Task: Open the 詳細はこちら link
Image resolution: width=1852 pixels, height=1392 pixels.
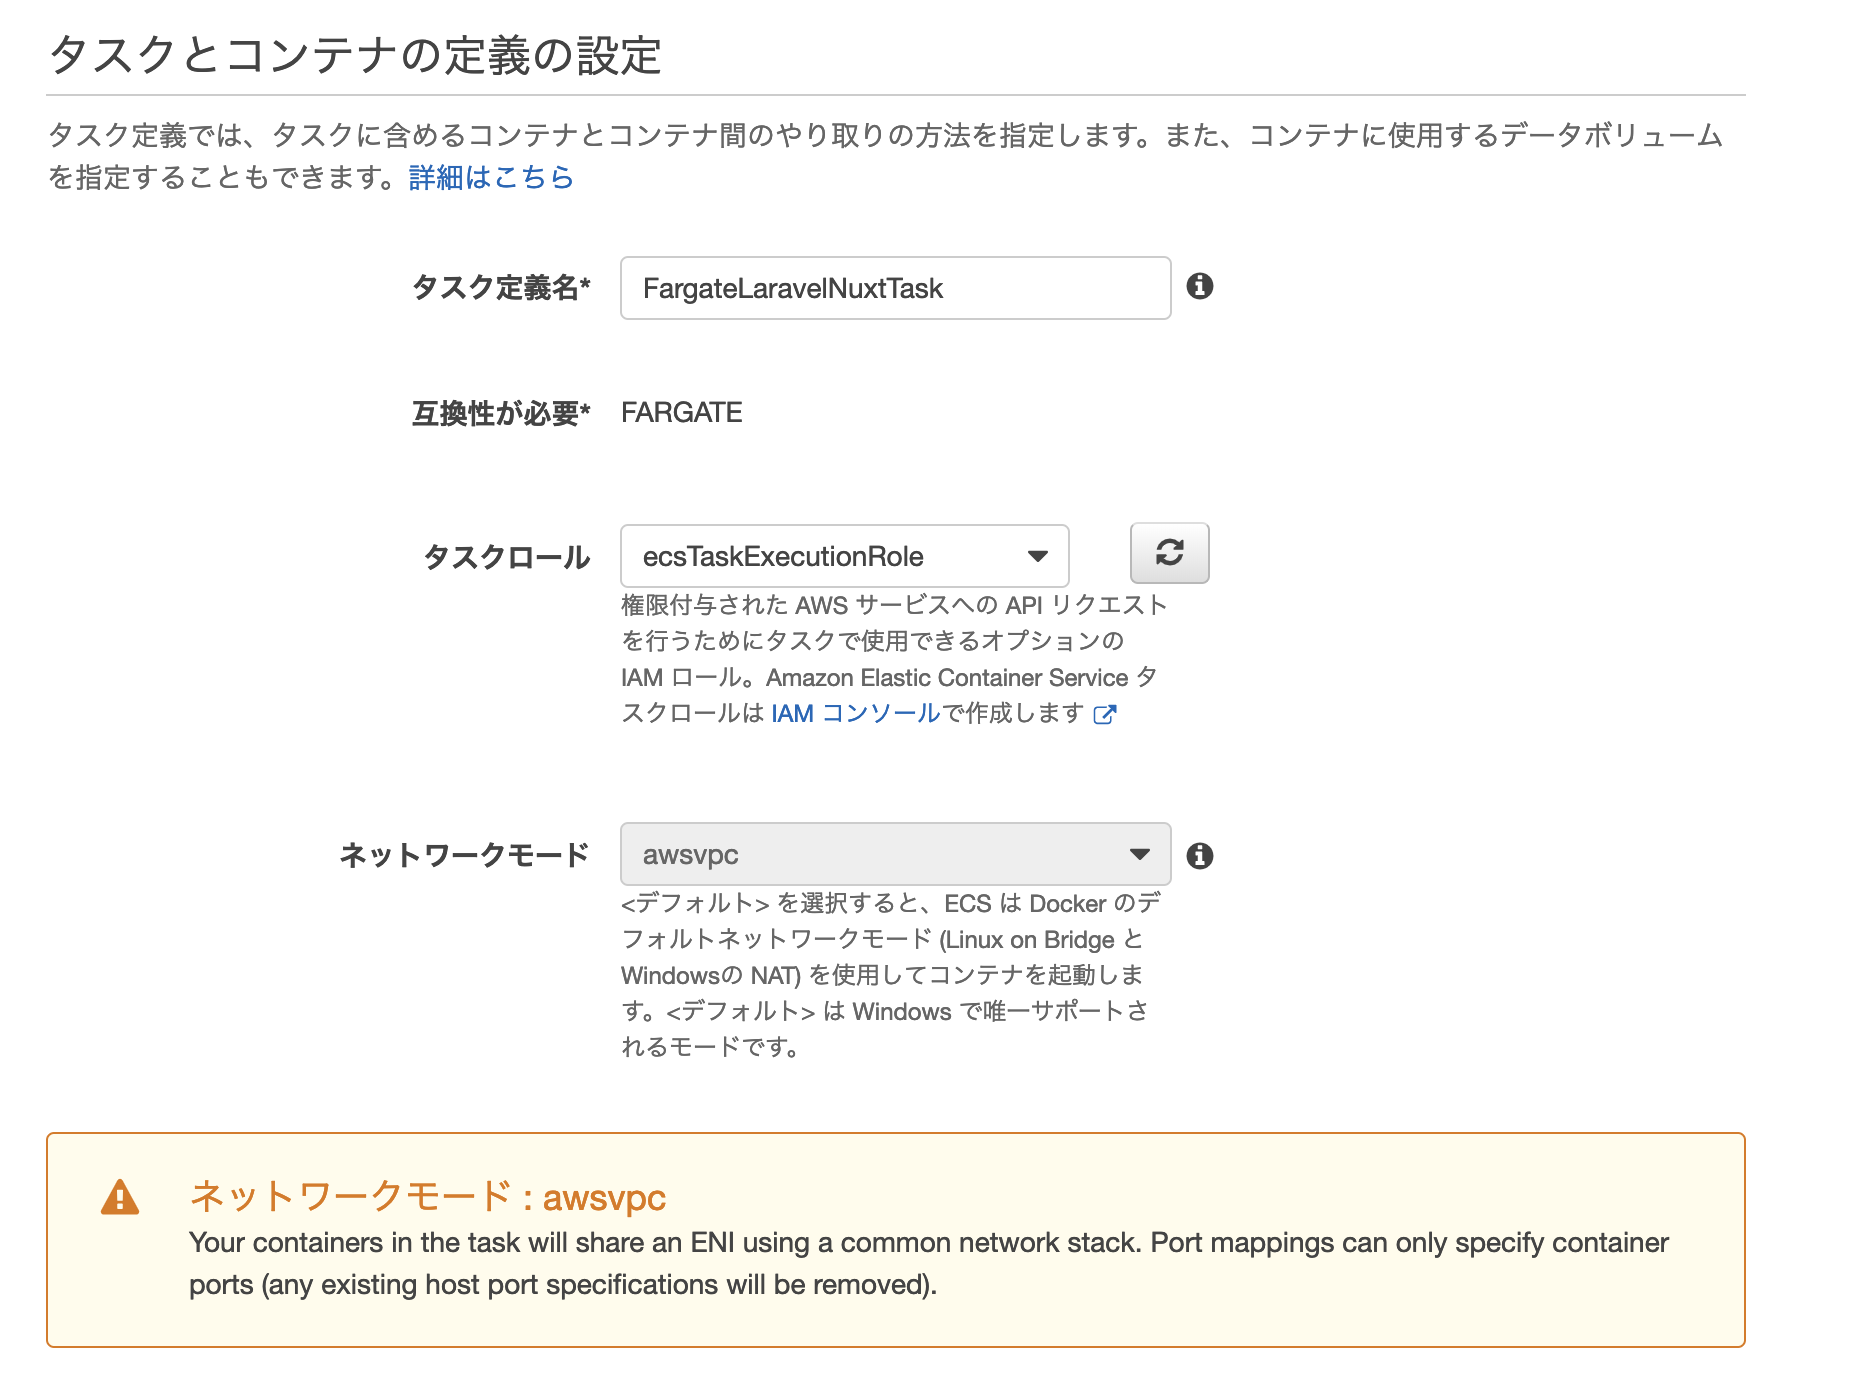Action: coord(491,177)
